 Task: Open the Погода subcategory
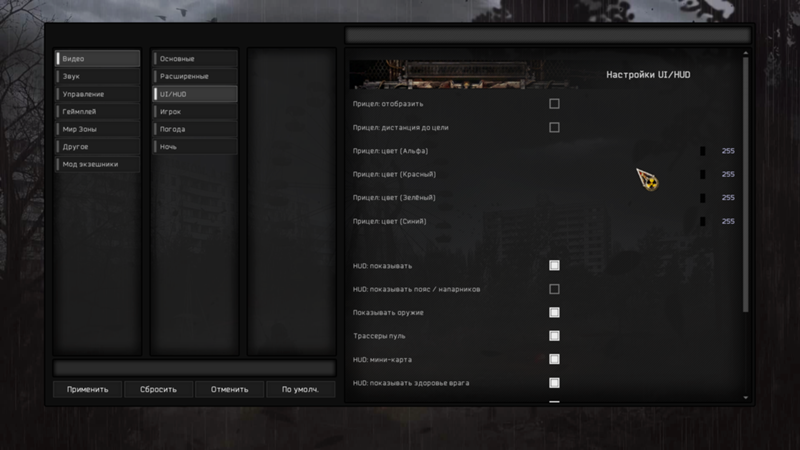pos(194,129)
